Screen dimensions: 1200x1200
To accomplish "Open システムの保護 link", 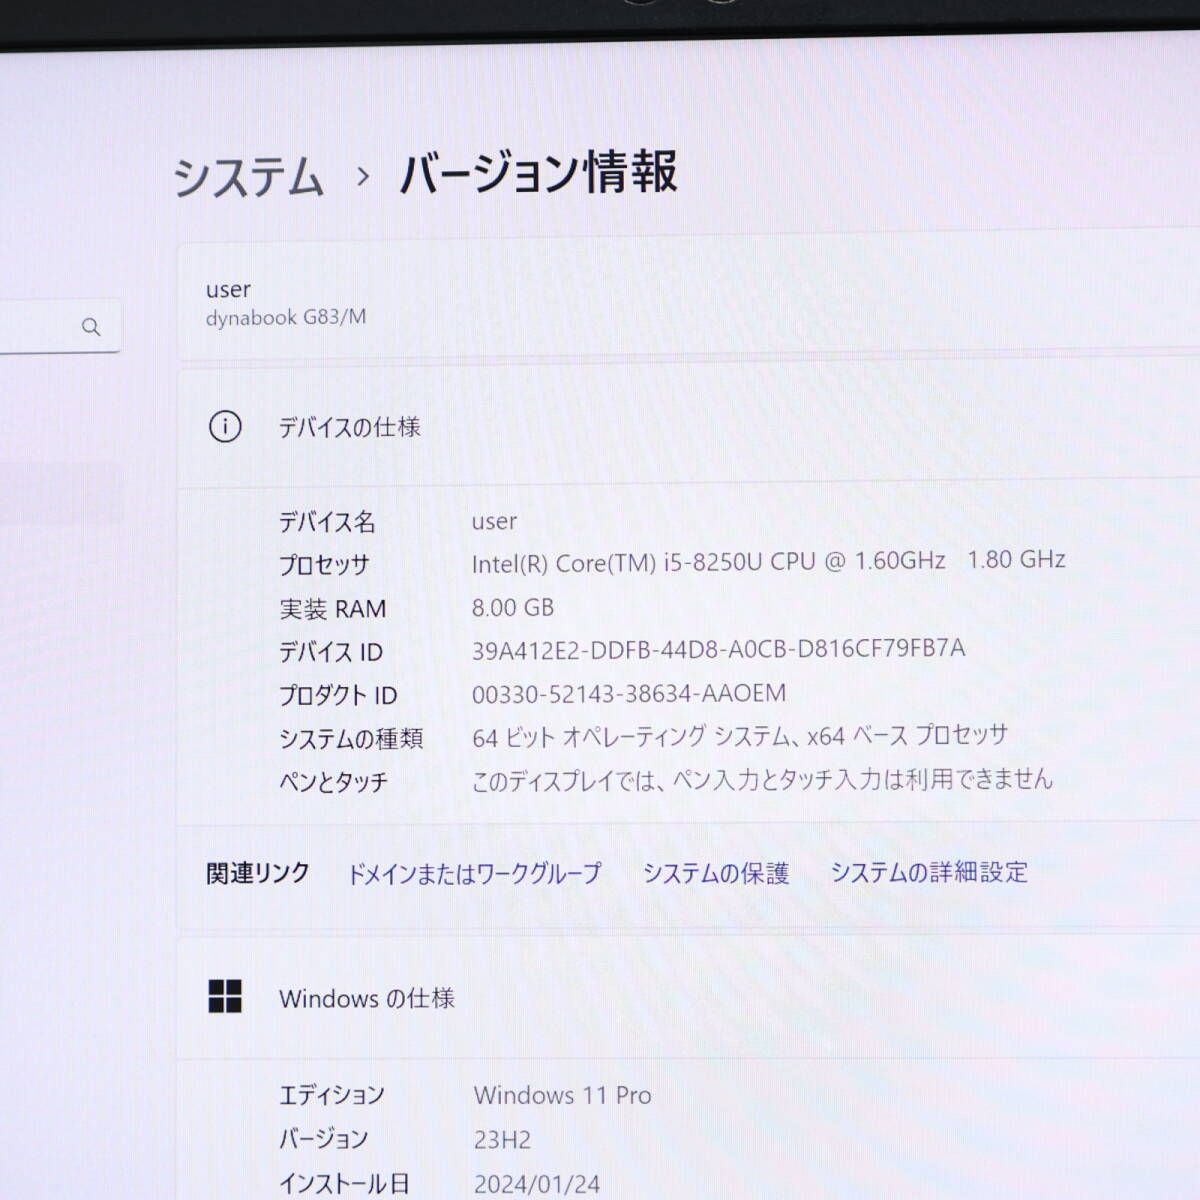I will click(x=716, y=873).
